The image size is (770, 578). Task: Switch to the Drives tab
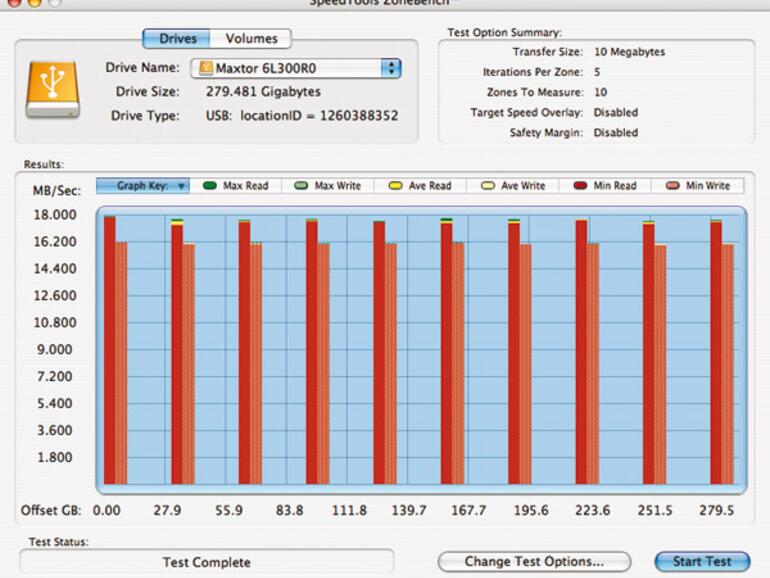point(177,38)
